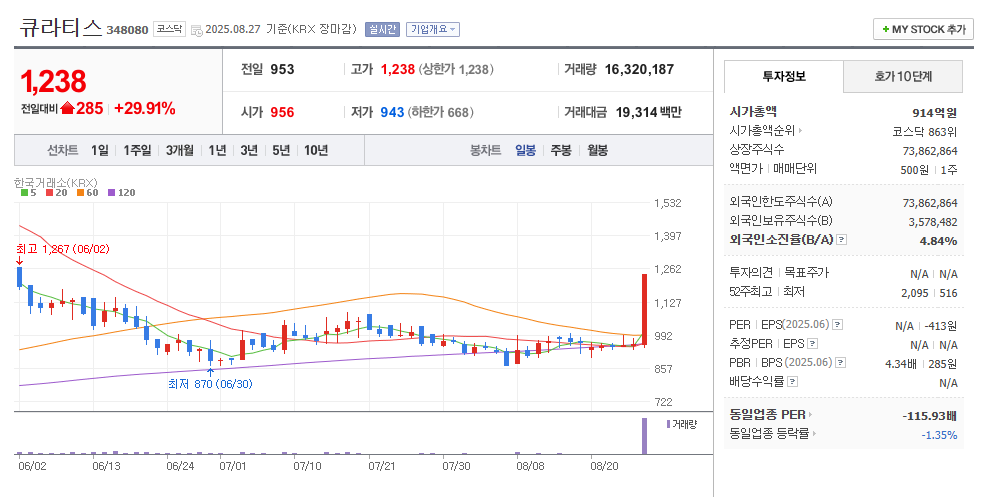Click the 전일 value 953
The height and width of the screenshot is (497, 993).
[282, 69]
